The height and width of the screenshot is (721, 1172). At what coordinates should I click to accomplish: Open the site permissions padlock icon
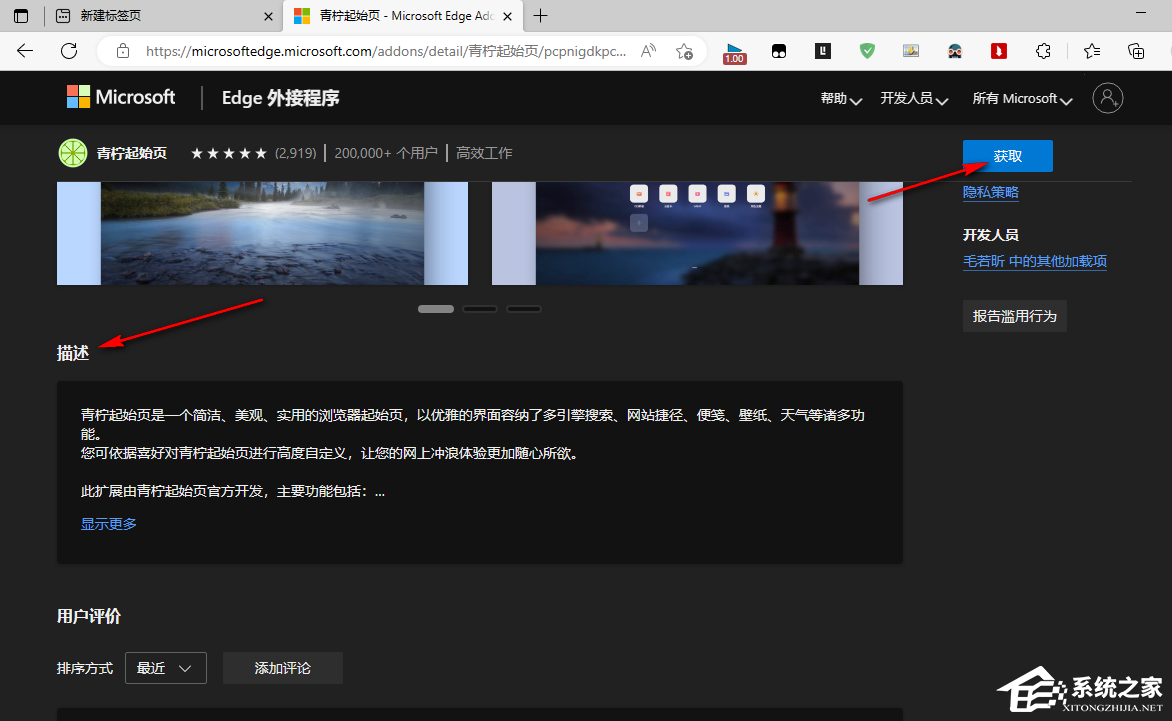(122, 49)
